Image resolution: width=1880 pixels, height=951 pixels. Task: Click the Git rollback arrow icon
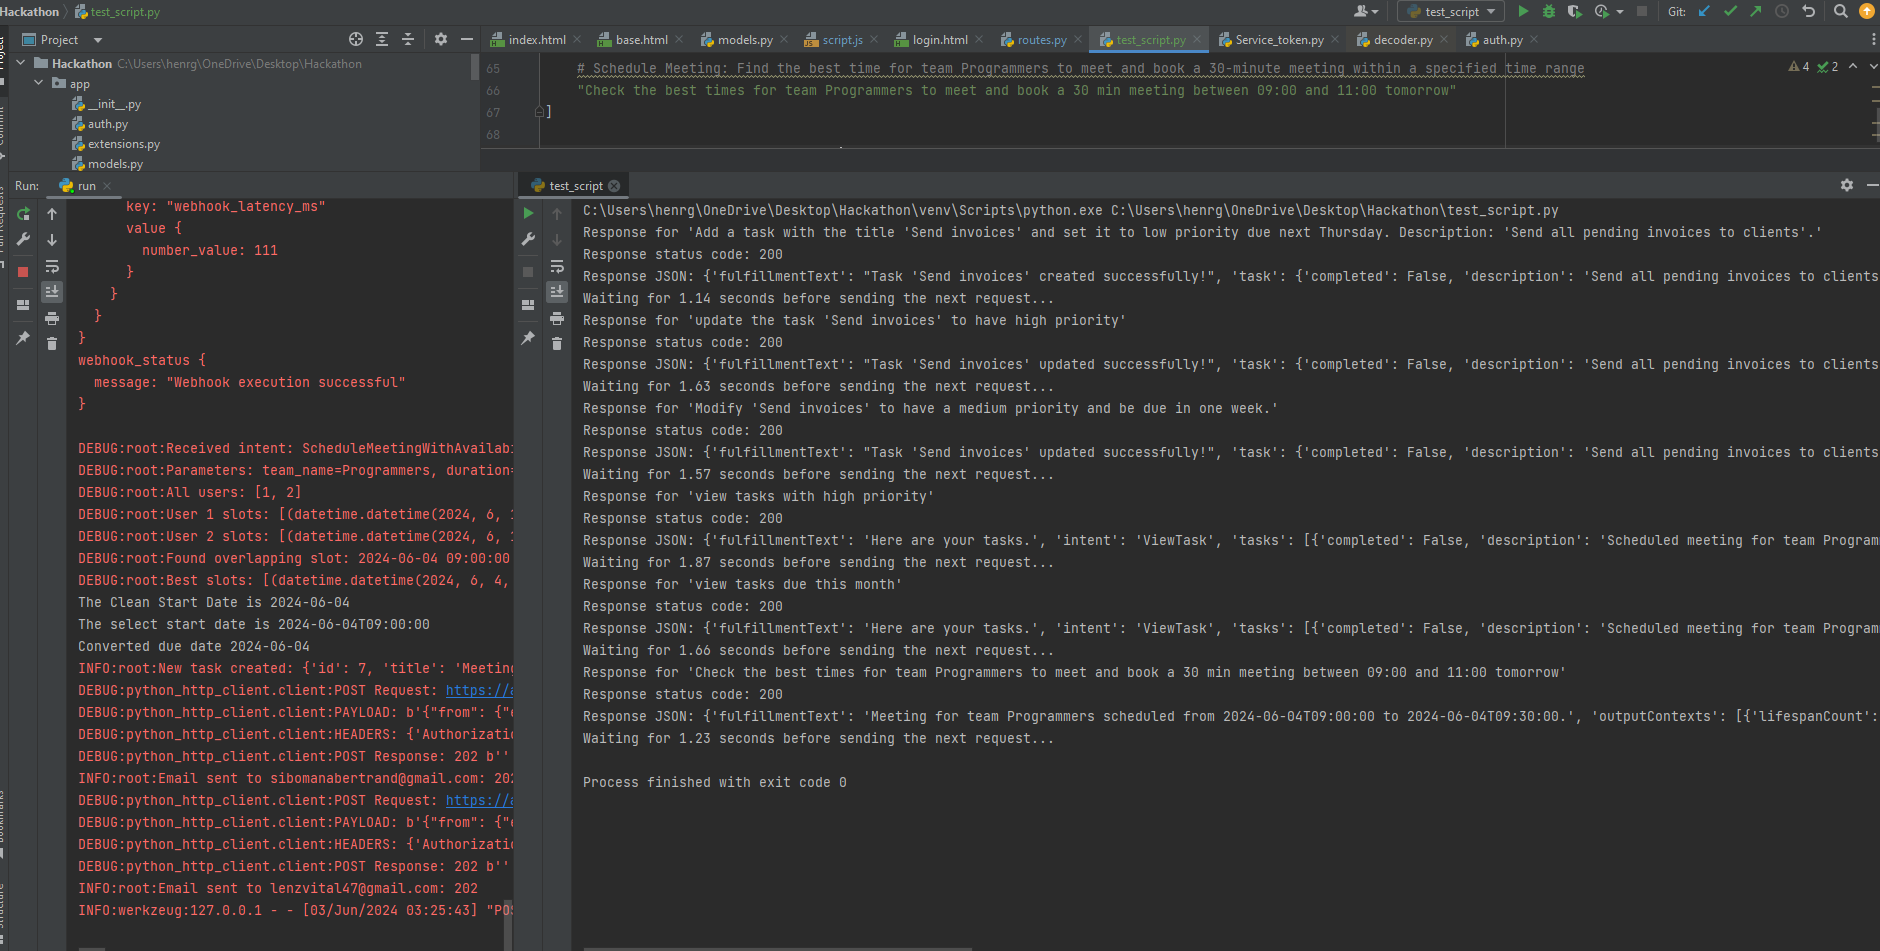1808,12
